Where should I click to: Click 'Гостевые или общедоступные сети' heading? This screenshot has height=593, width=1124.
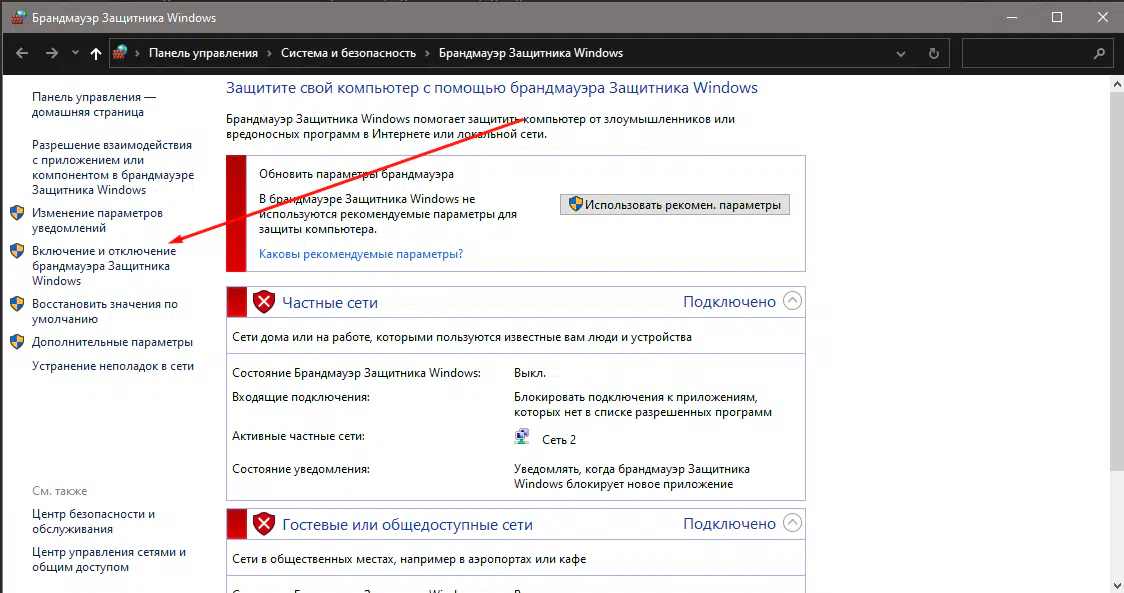pyautogui.click(x=407, y=525)
